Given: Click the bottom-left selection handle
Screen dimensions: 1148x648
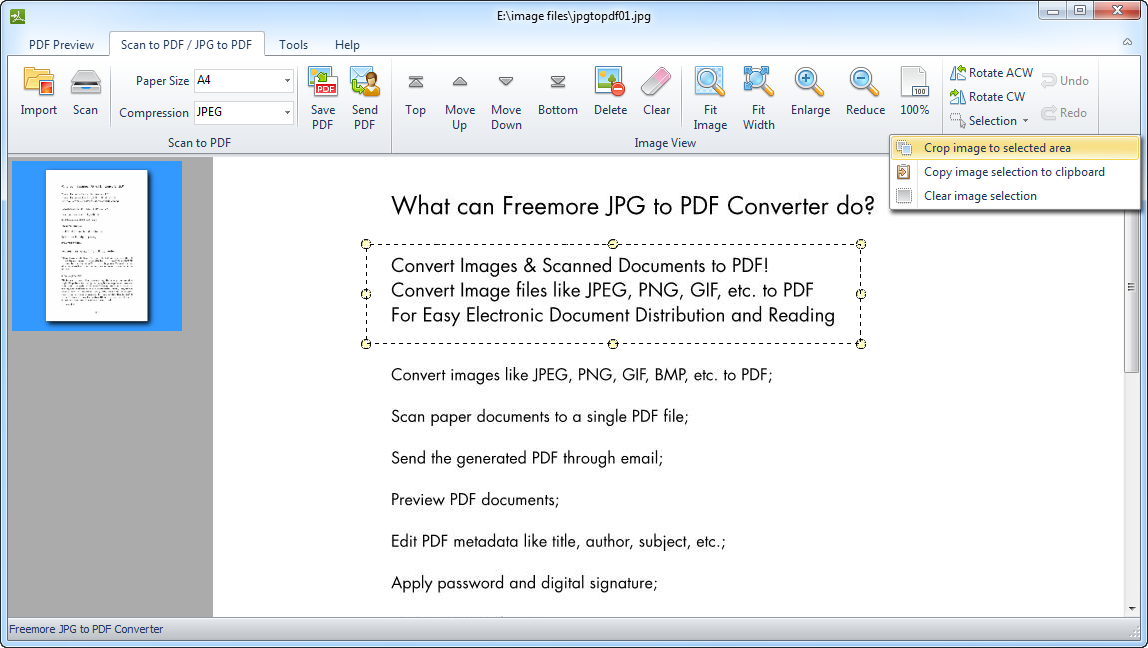Looking at the screenshot, I should coord(366,343).
